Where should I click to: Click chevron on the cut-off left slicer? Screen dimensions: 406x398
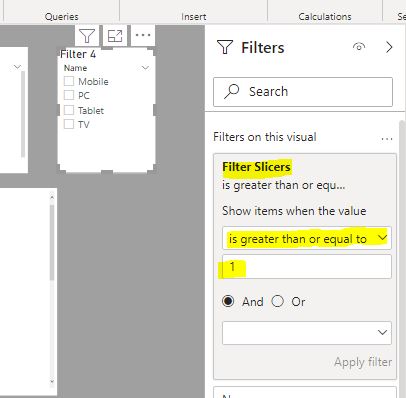pos(17,67)
